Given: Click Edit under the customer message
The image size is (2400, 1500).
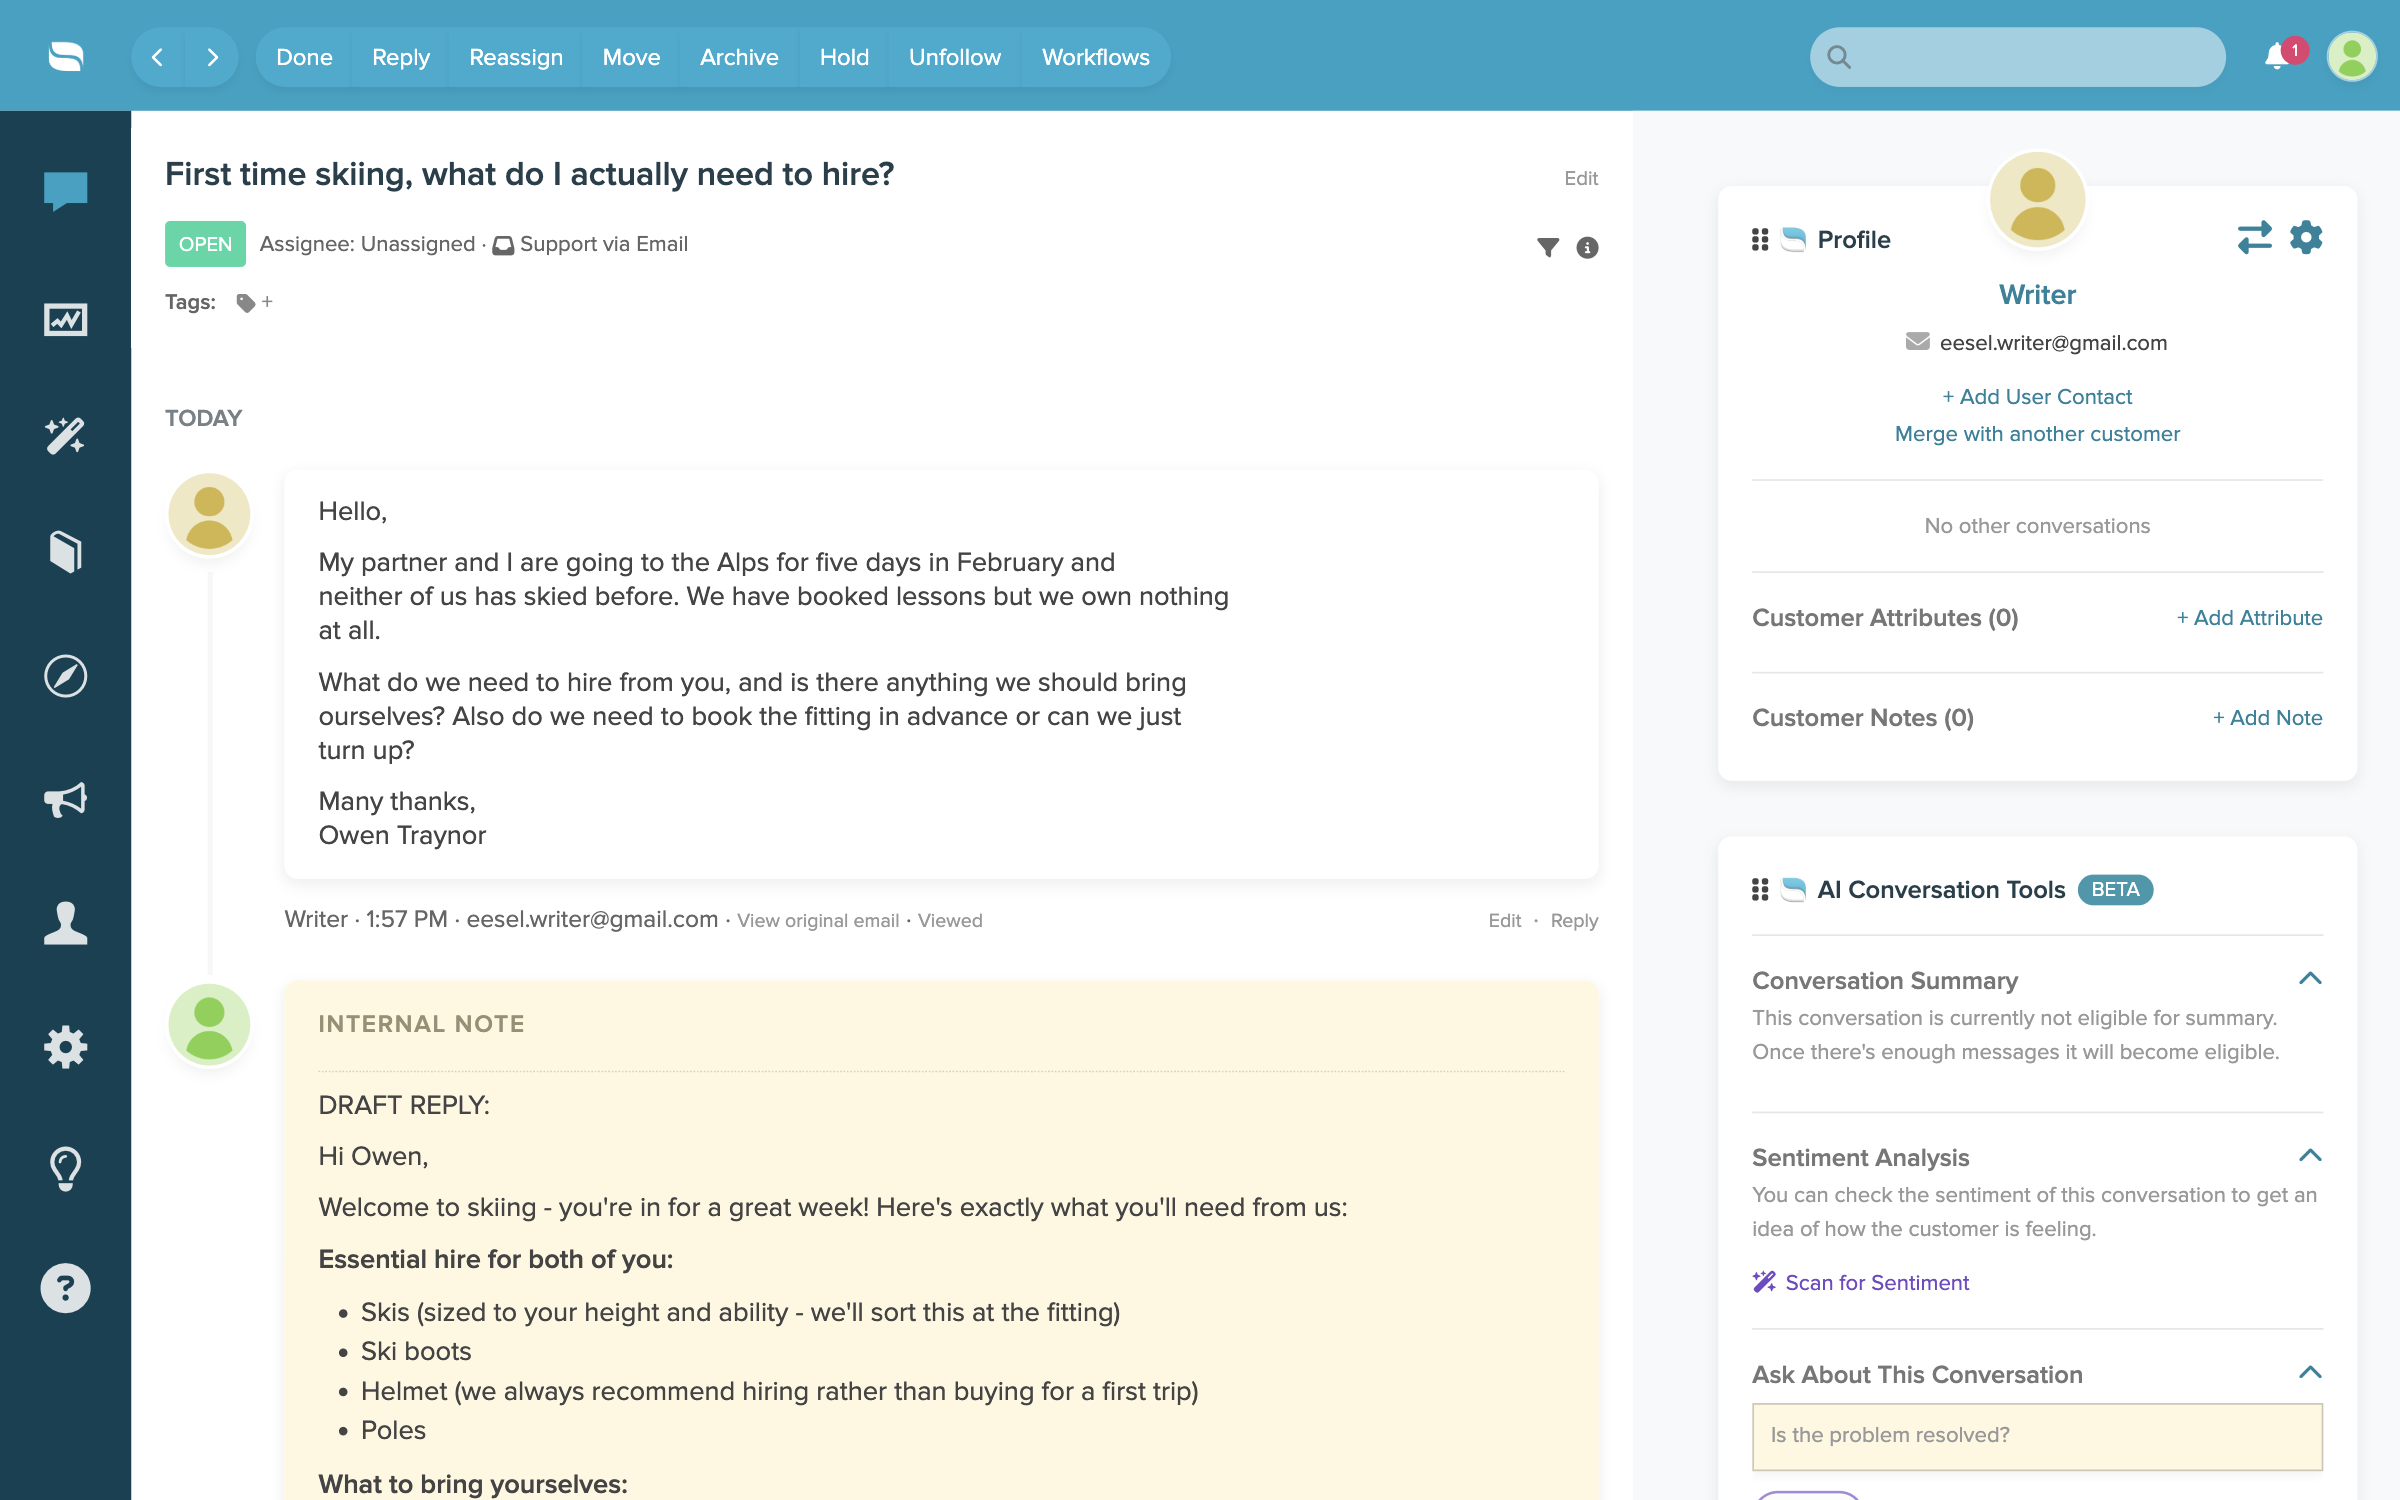Looking at the screenshot, I should pyautogui.click(x=1504, y=921).
